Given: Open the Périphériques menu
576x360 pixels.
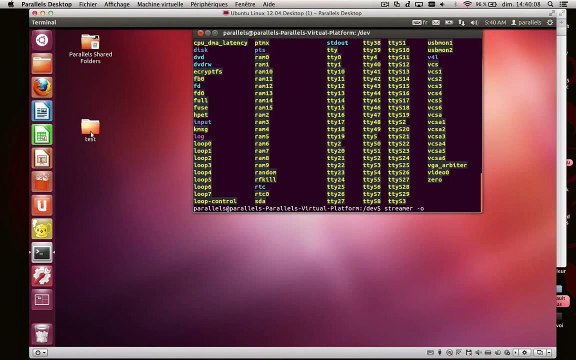Looking at the screenshot, I should coord(209,4).
